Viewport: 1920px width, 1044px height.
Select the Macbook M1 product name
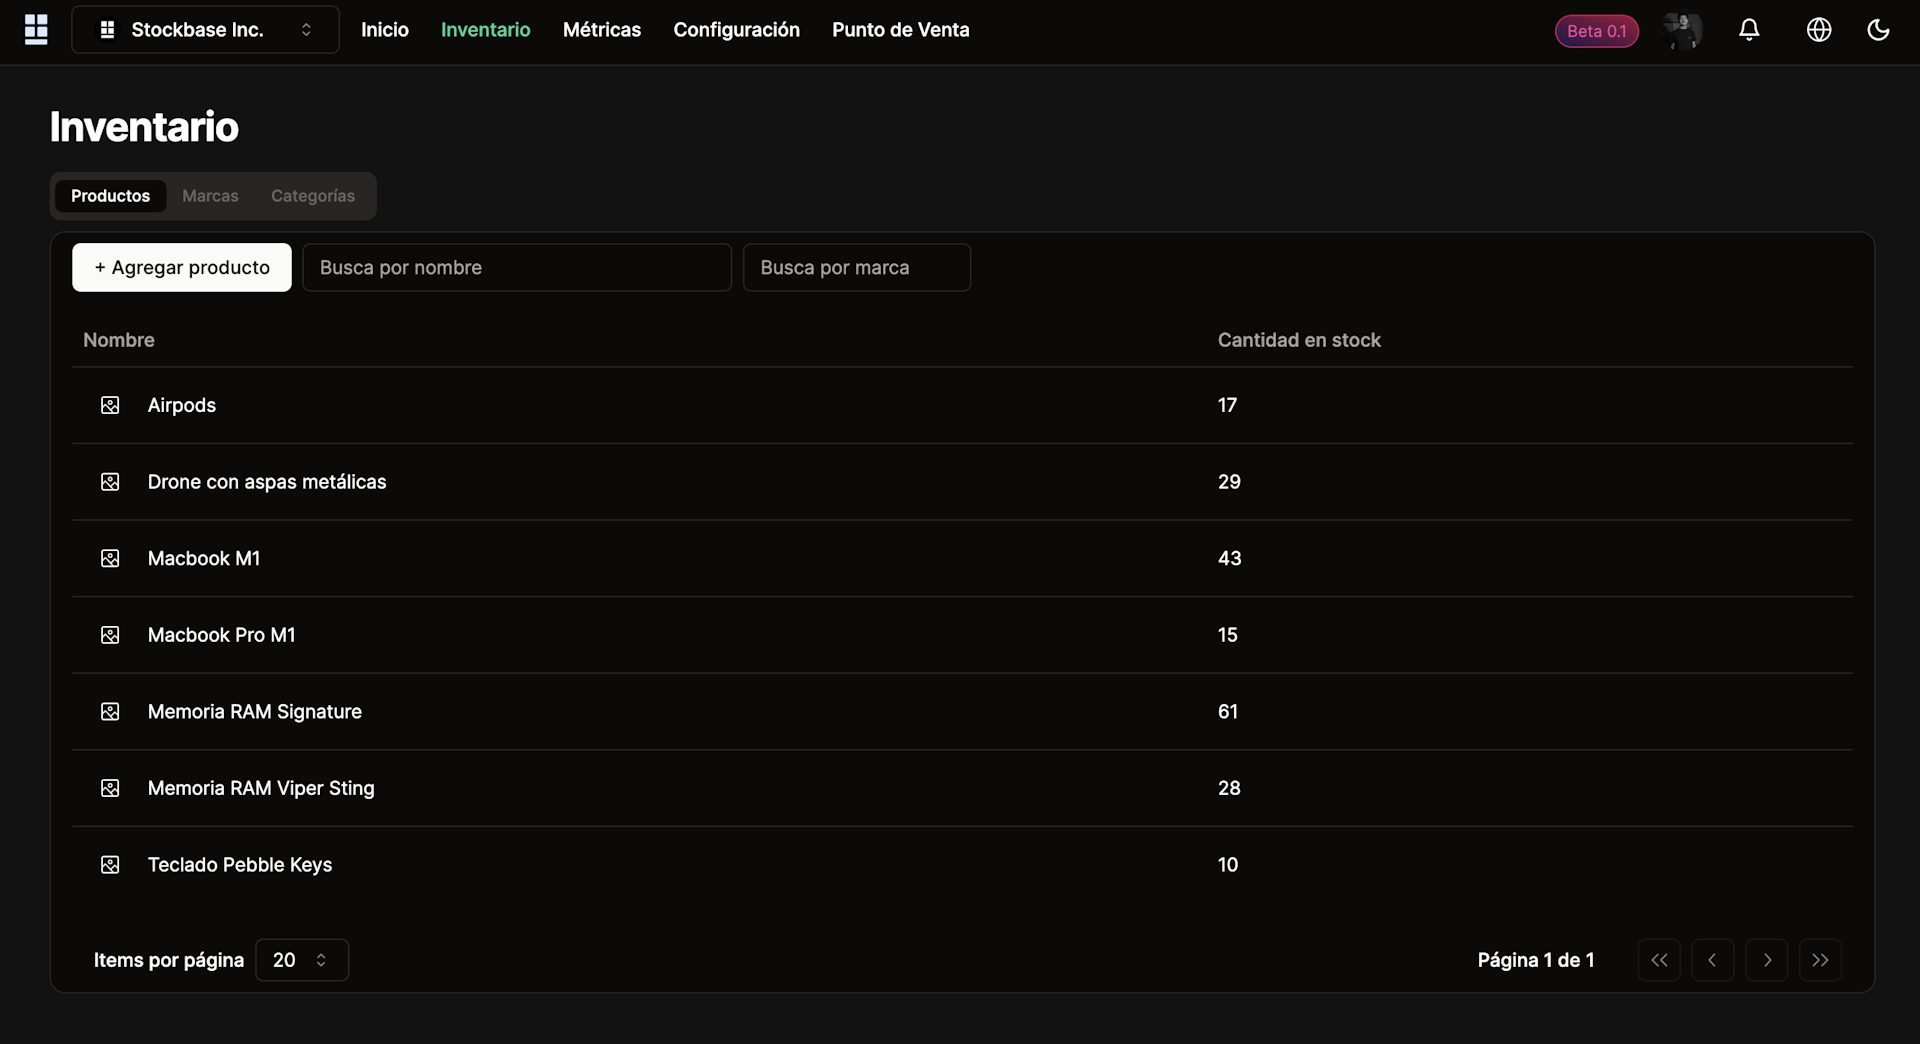204,558
